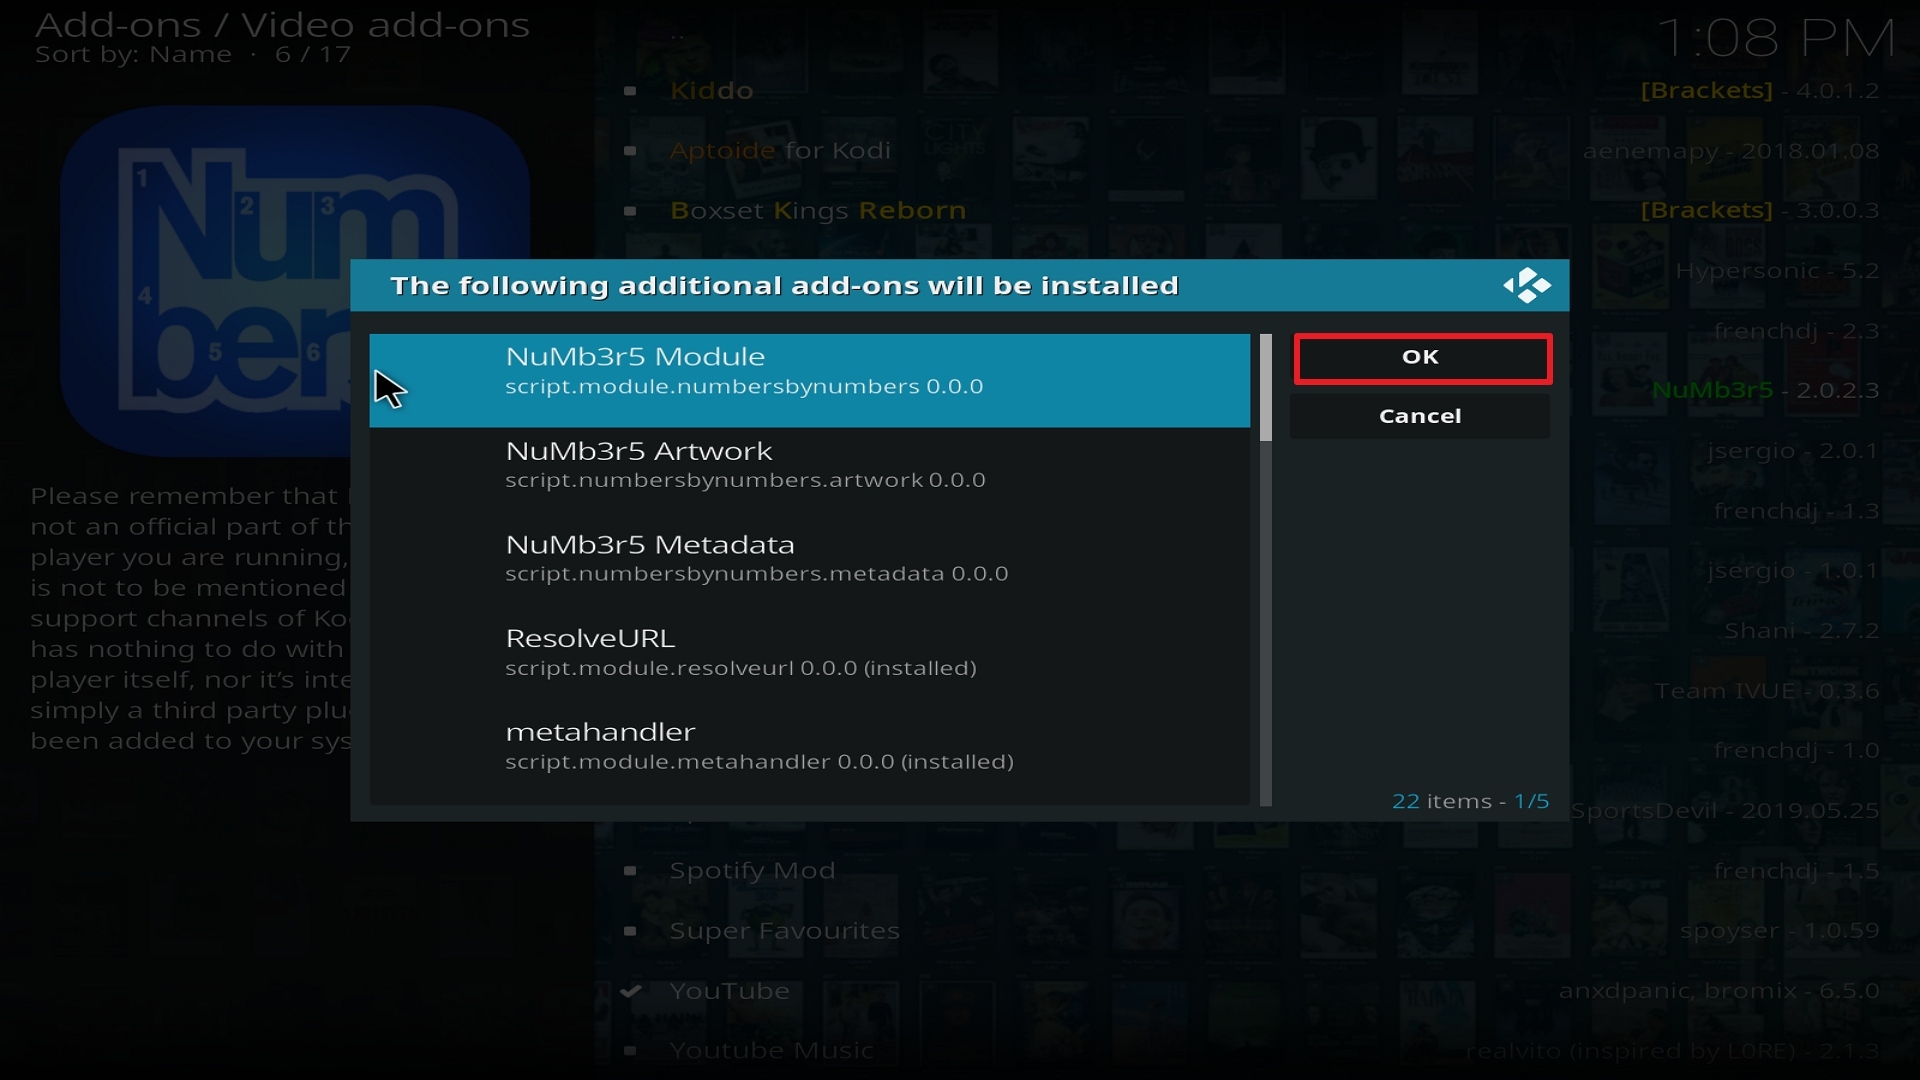Click the 22 items - 1/5 page counter

(x=1470, y=801)
